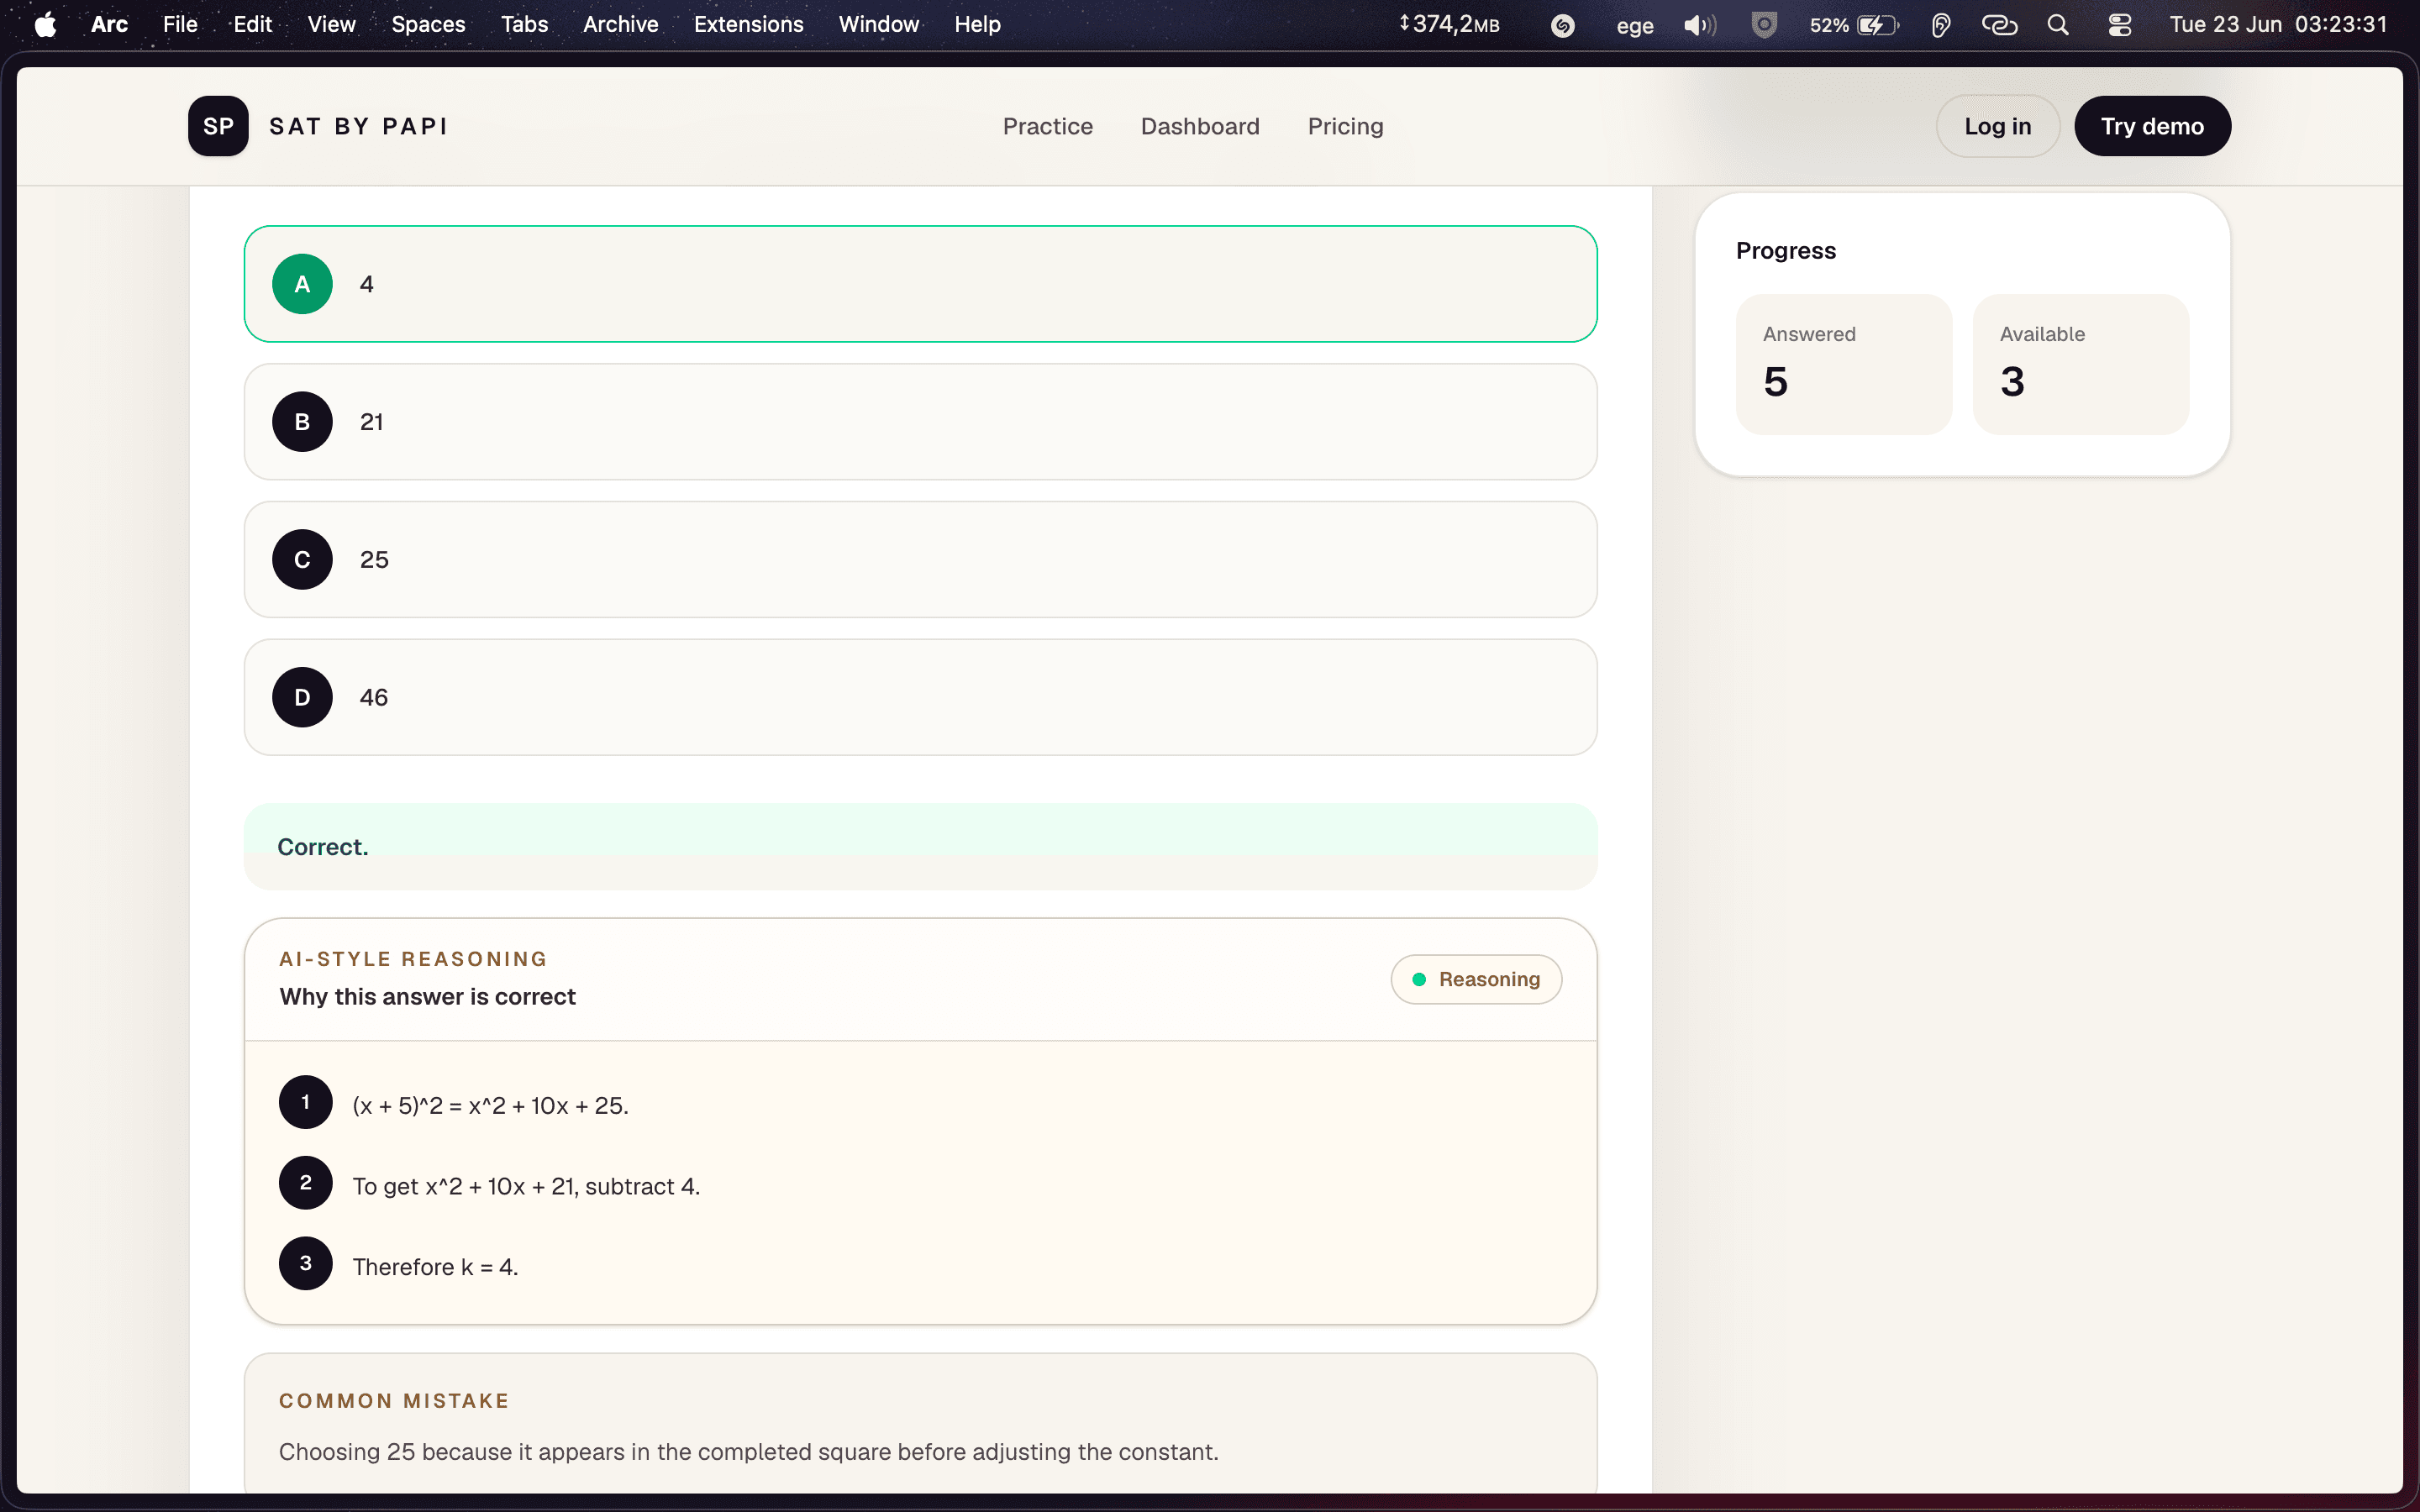Open the Pricing page
Image resolution: width=2420 pixels, height=1512 pixels.
pos(1345,126)
